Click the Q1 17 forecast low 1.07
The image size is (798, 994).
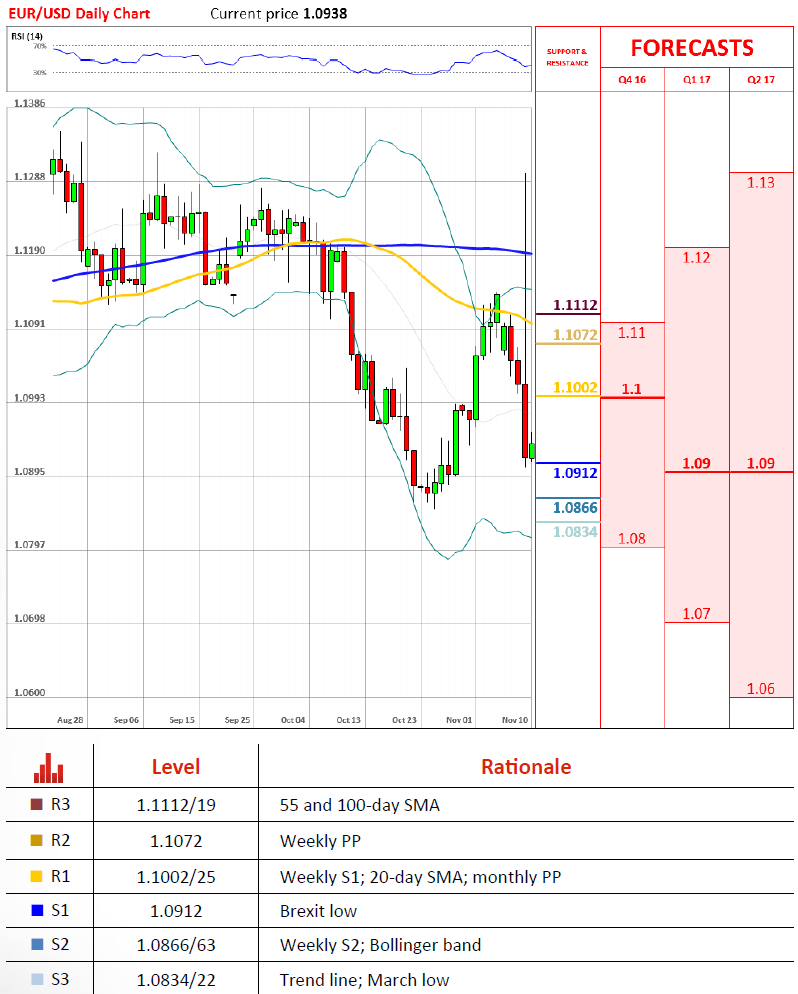click(697, 614)
